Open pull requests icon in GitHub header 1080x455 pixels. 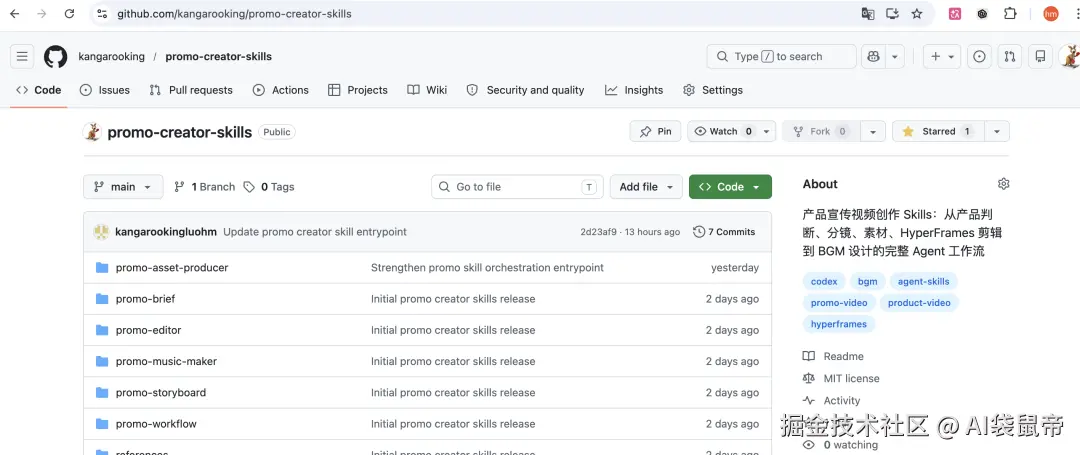pos(1010,56)
